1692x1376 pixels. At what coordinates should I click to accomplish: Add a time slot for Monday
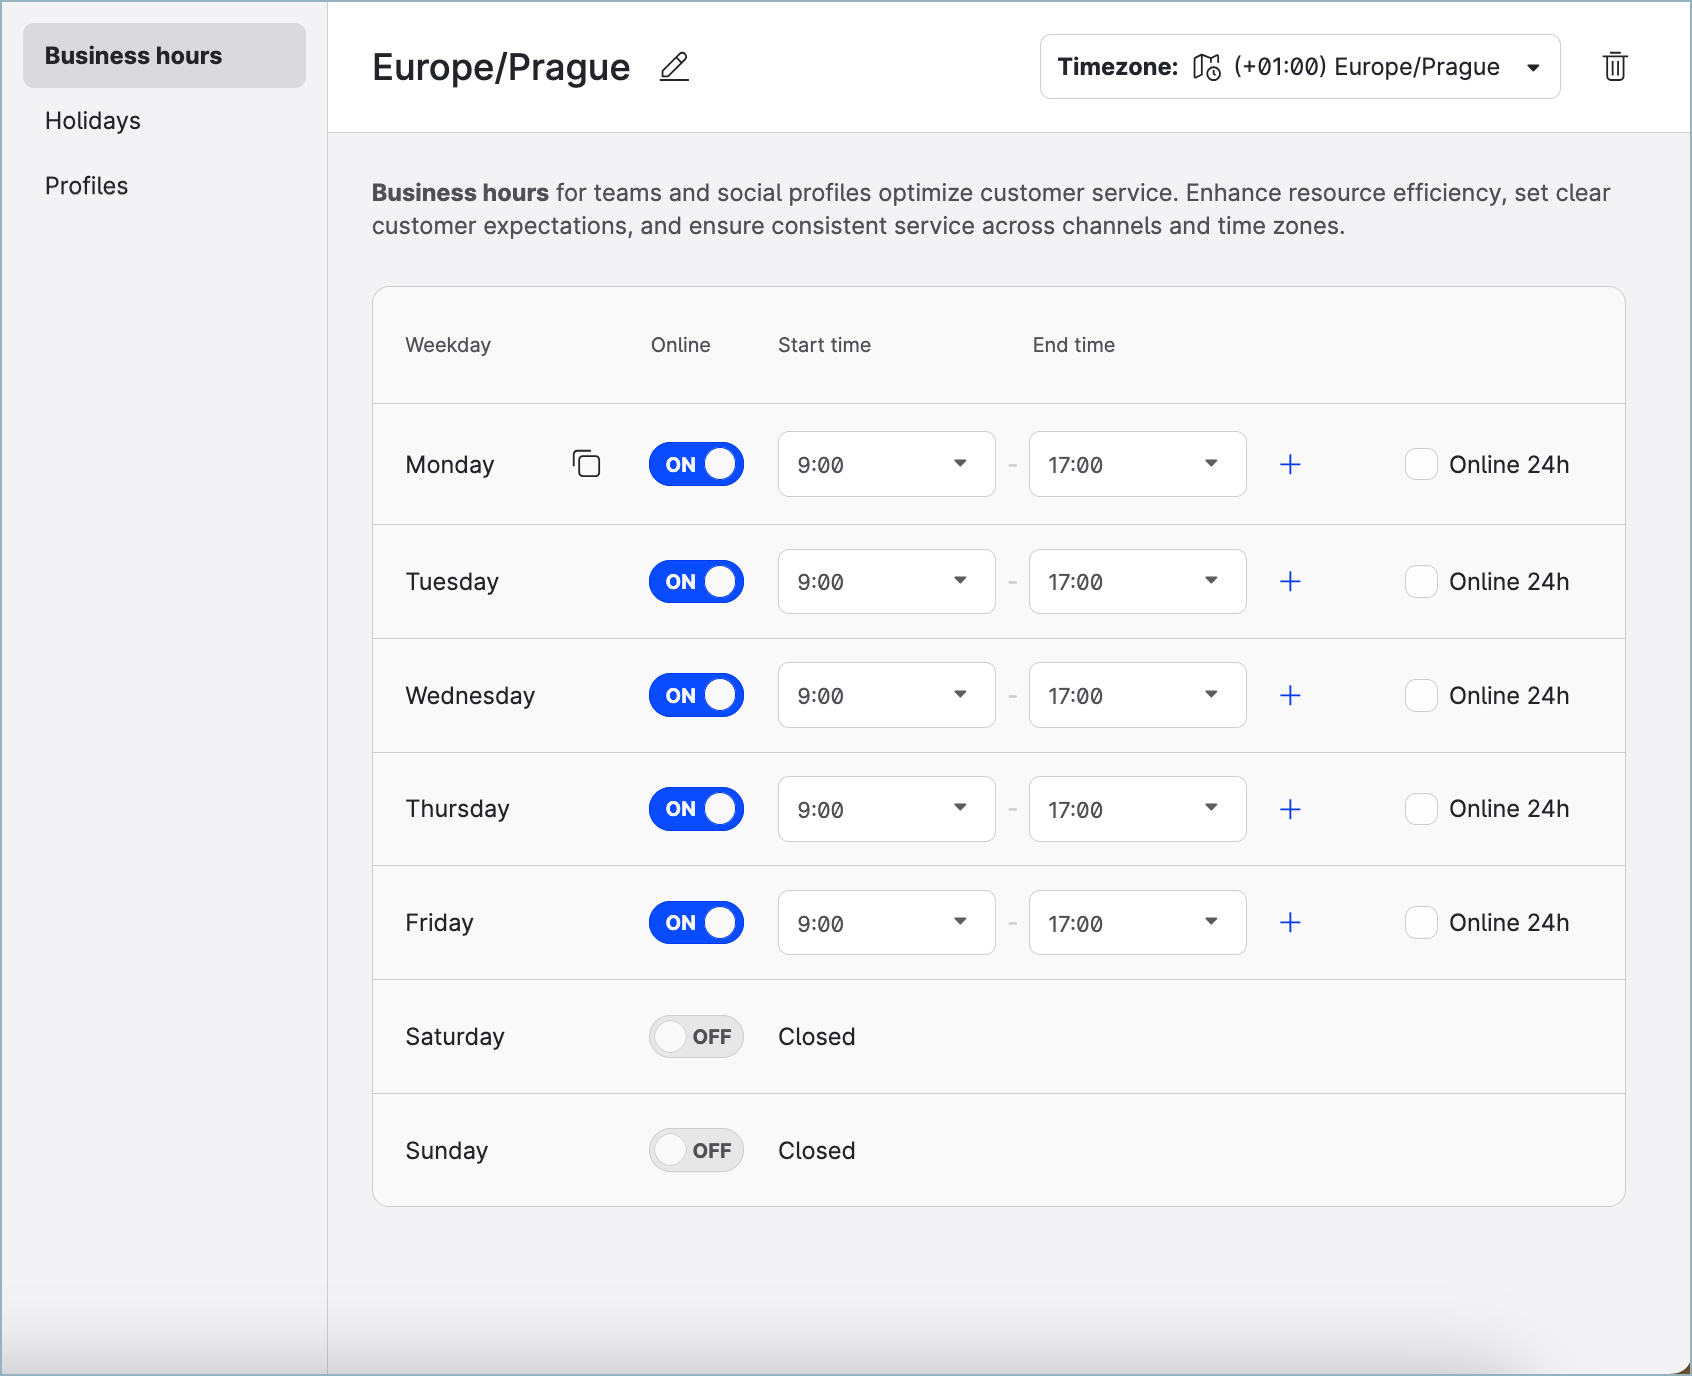1290,464
